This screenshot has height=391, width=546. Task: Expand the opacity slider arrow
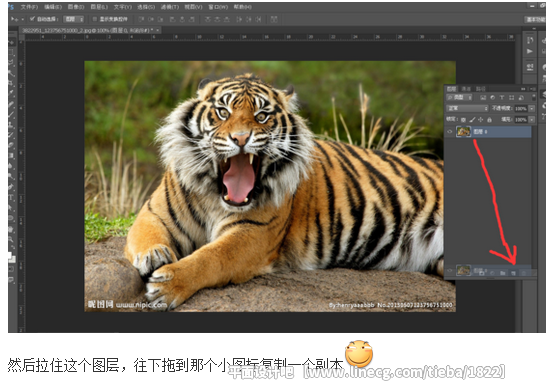pos(532,109)
